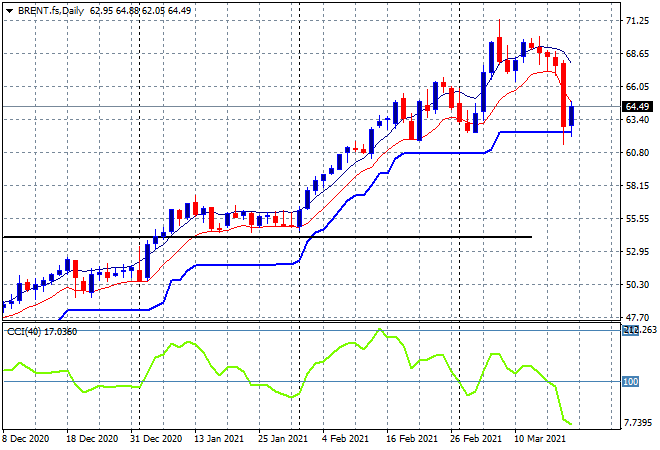
Task: Select the OHLC values 62.95 64.88 62.05 64.49
Action: coord(140,11)
